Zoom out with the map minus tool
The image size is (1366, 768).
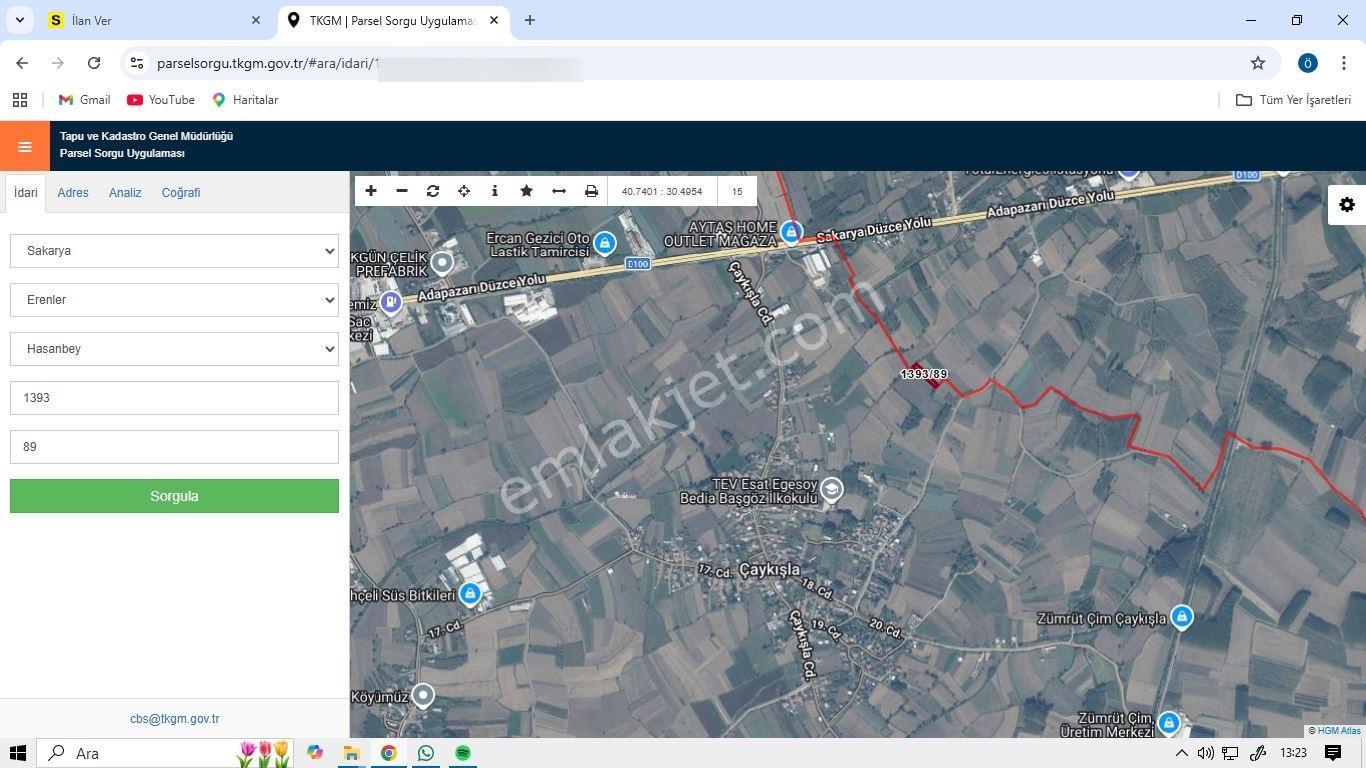click(x=402, y=191)
